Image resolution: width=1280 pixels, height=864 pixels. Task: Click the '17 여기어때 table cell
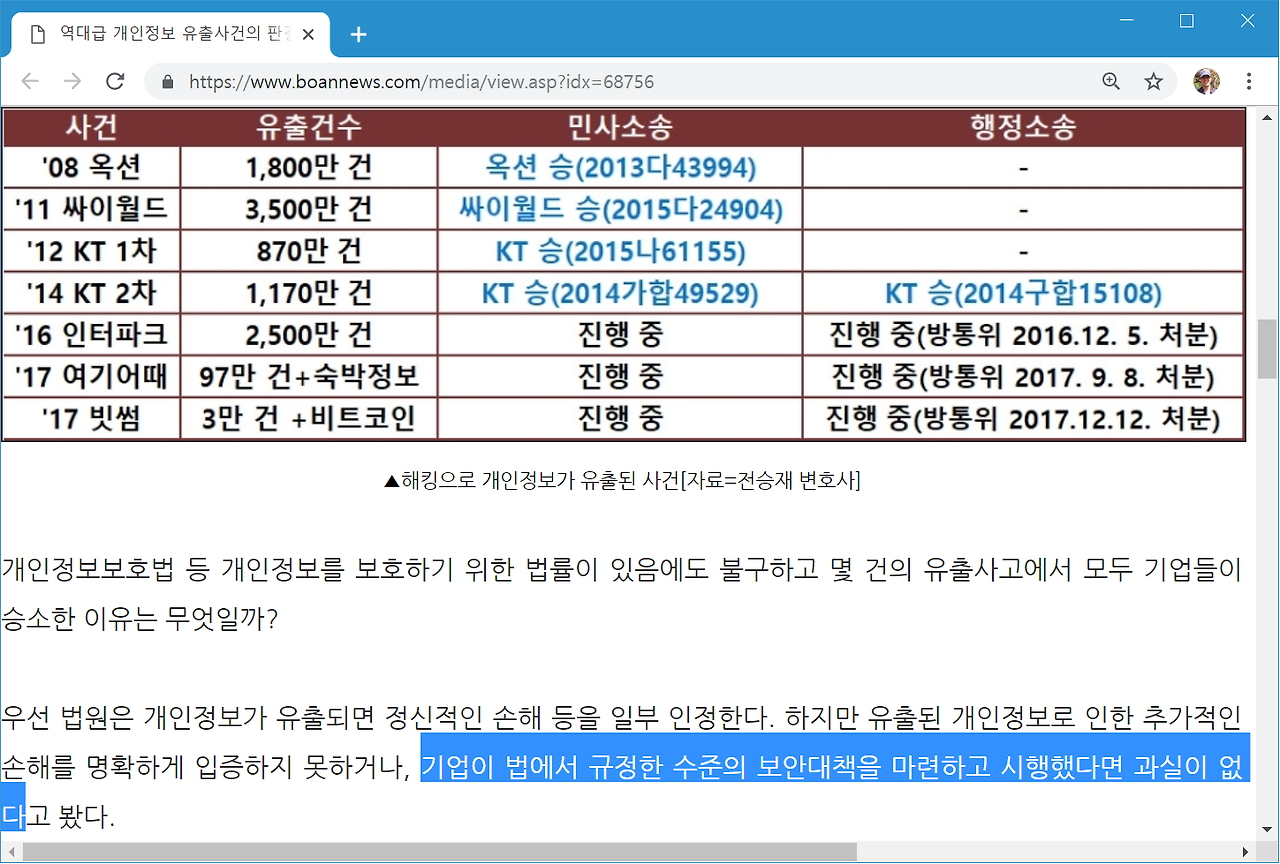pyautogui.click(x=92, y=376)
